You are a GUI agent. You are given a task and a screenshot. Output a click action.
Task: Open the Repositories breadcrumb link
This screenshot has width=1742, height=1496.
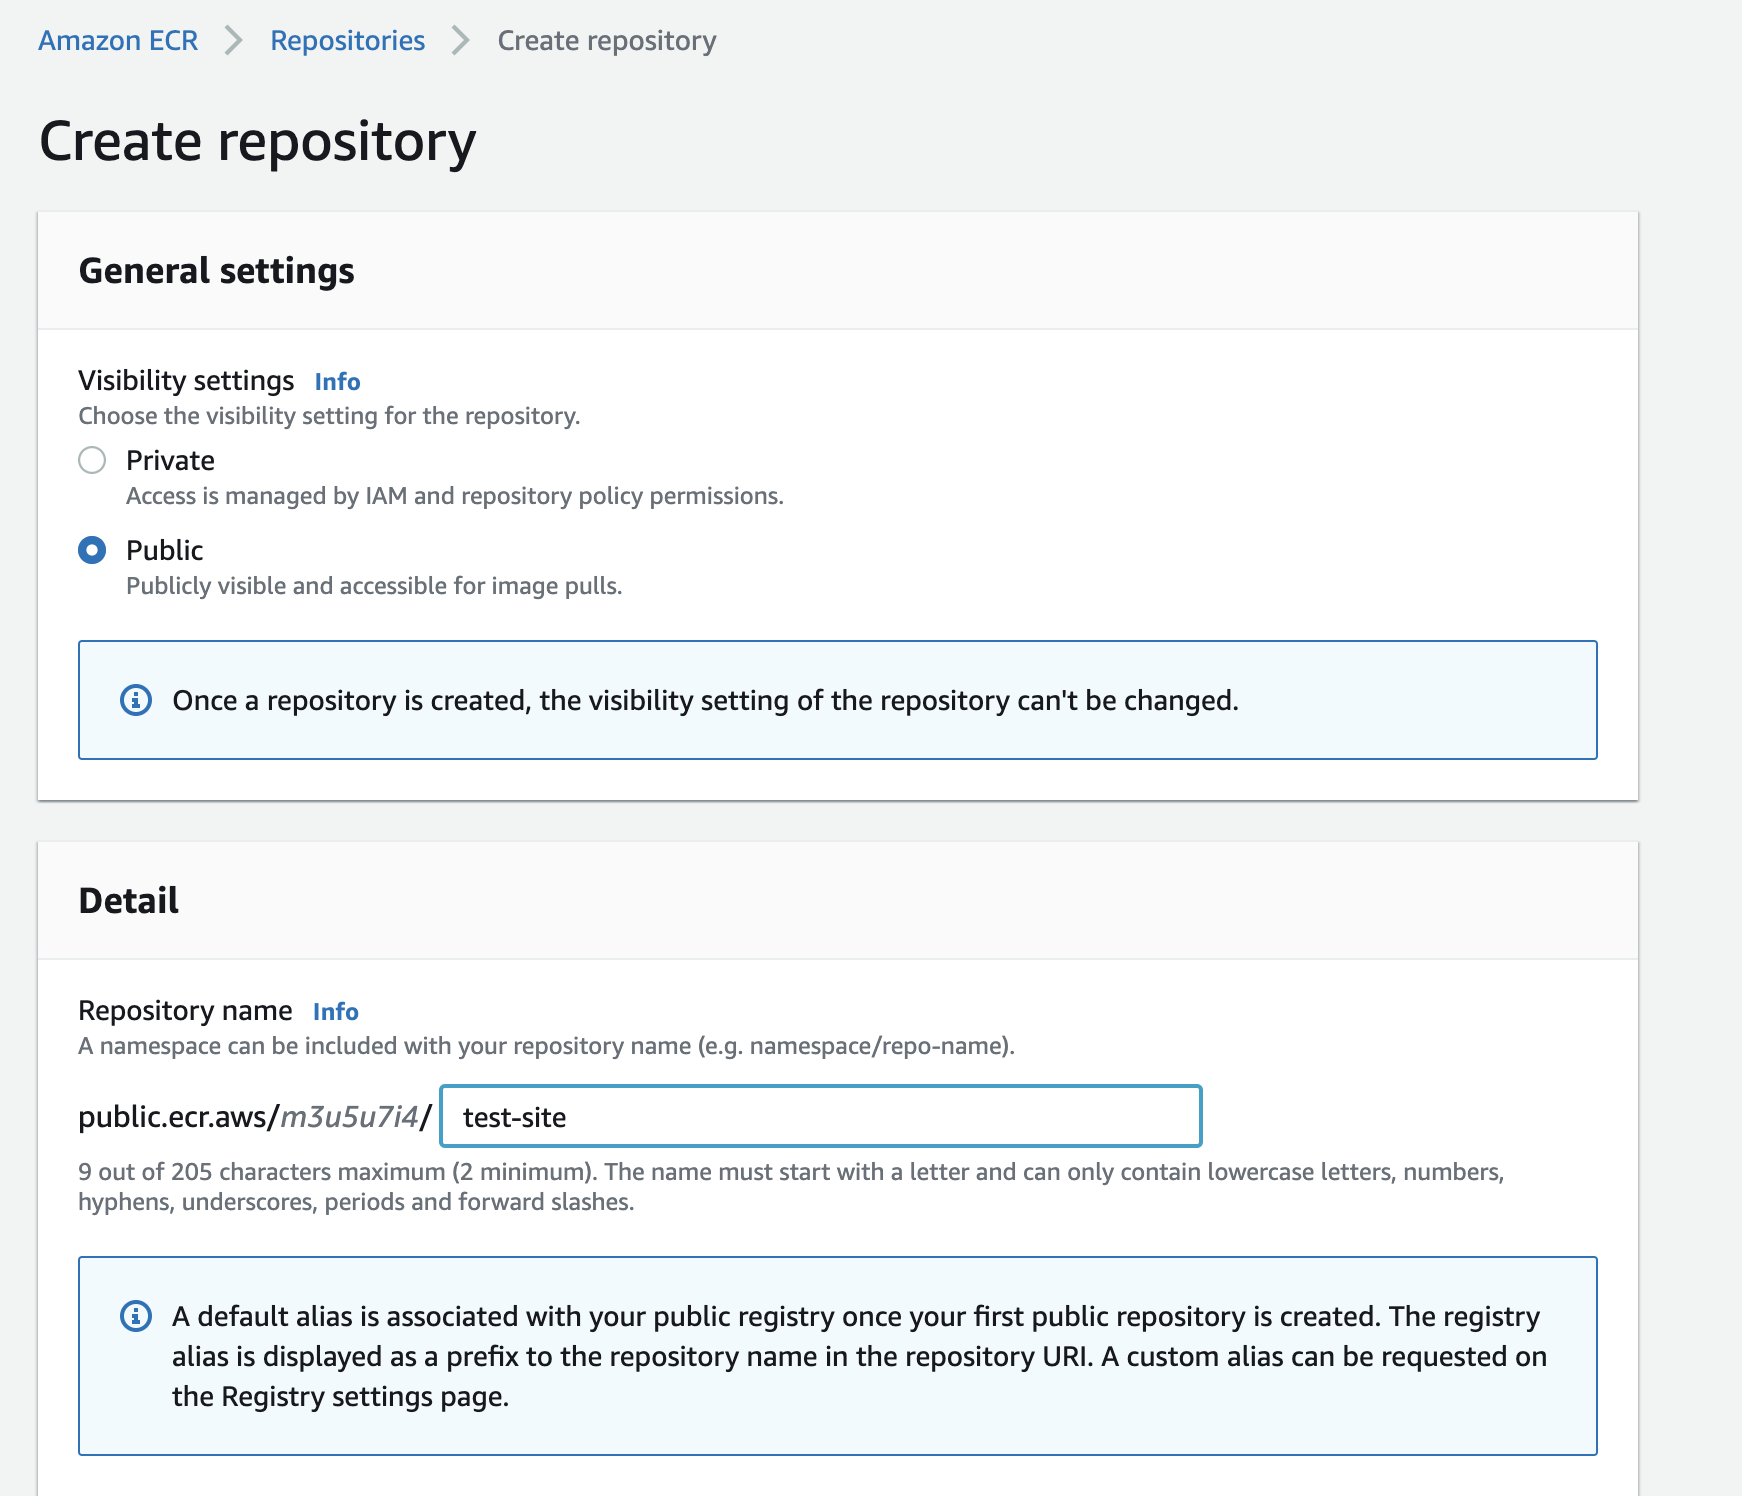pos(347,41)
